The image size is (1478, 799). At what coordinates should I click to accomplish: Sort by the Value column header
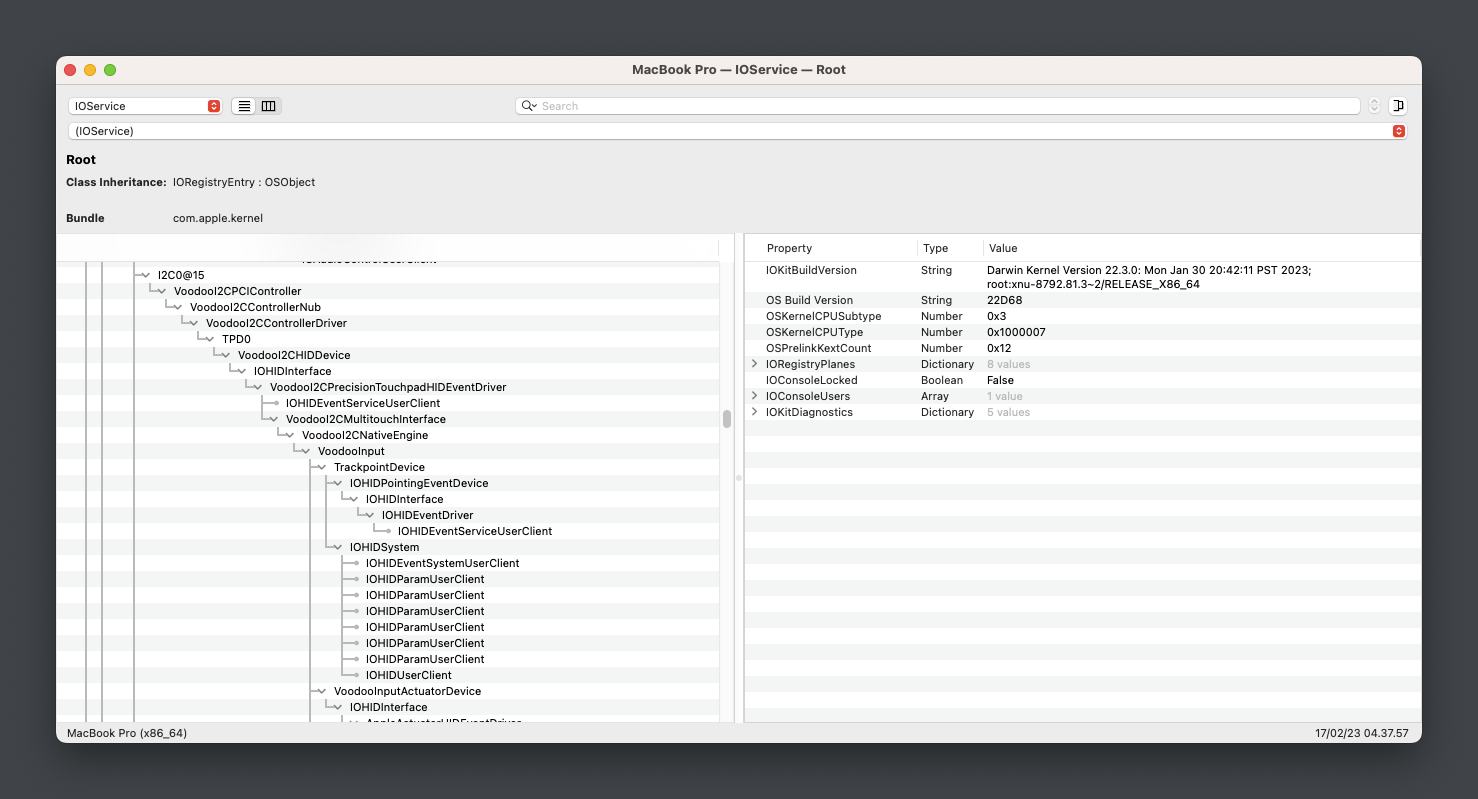[x=1201, y=248]
